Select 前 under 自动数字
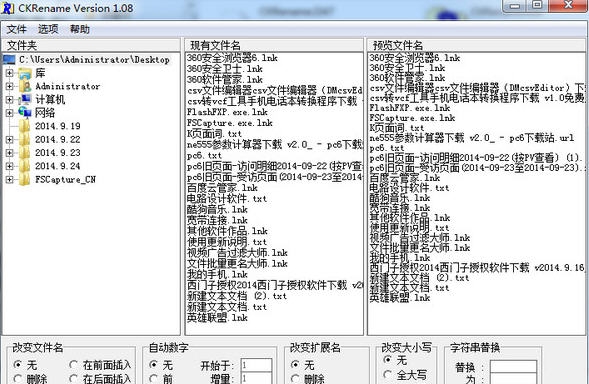Viewport: 589px width, 384px height. pos(161,378)
